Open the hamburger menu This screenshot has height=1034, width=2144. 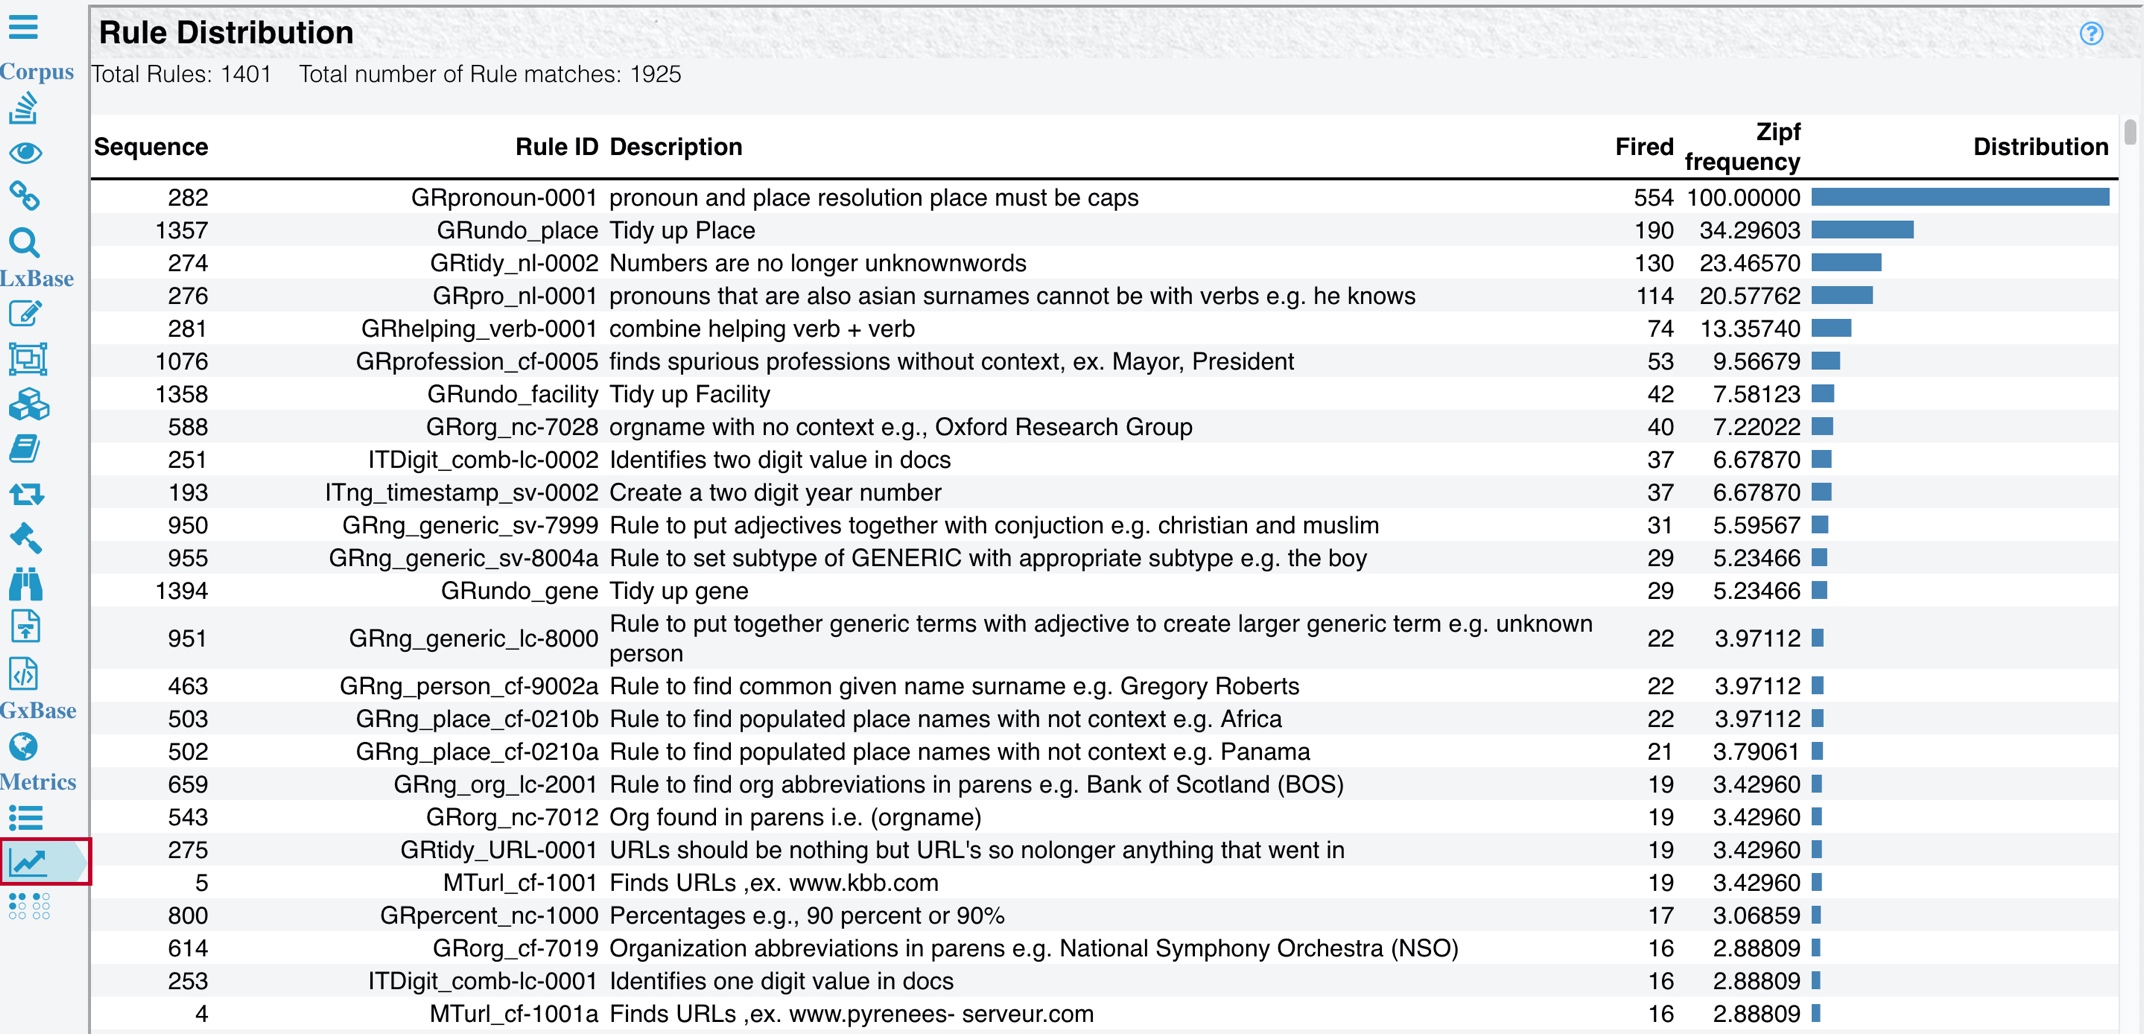pos(24,27)
